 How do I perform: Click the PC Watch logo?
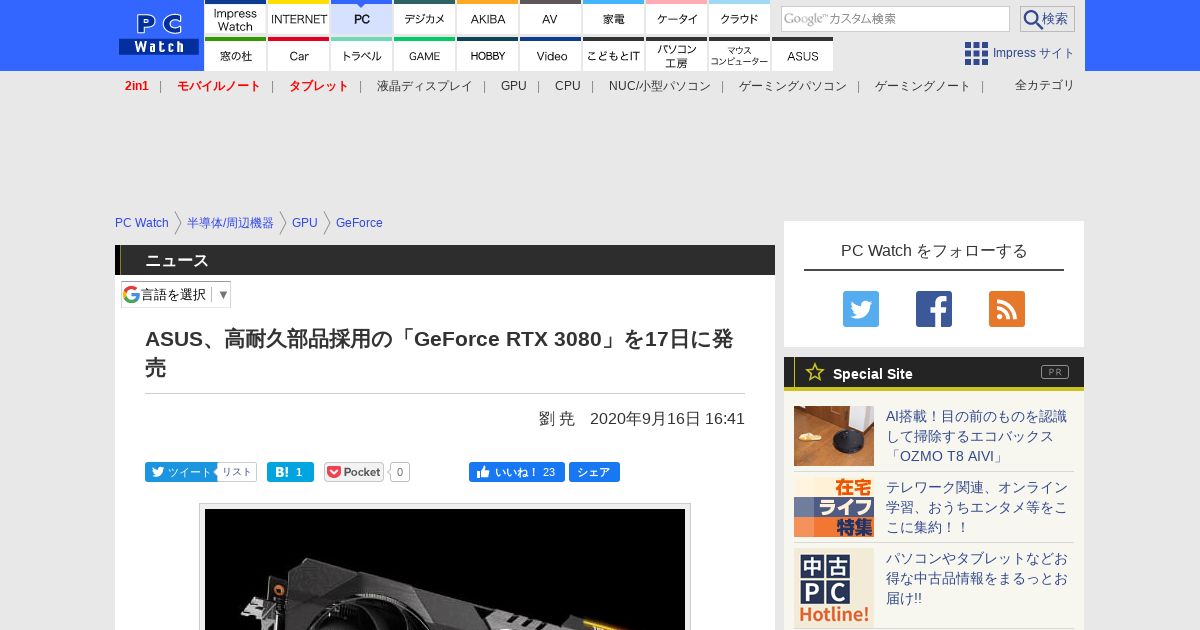pos(159,34)
